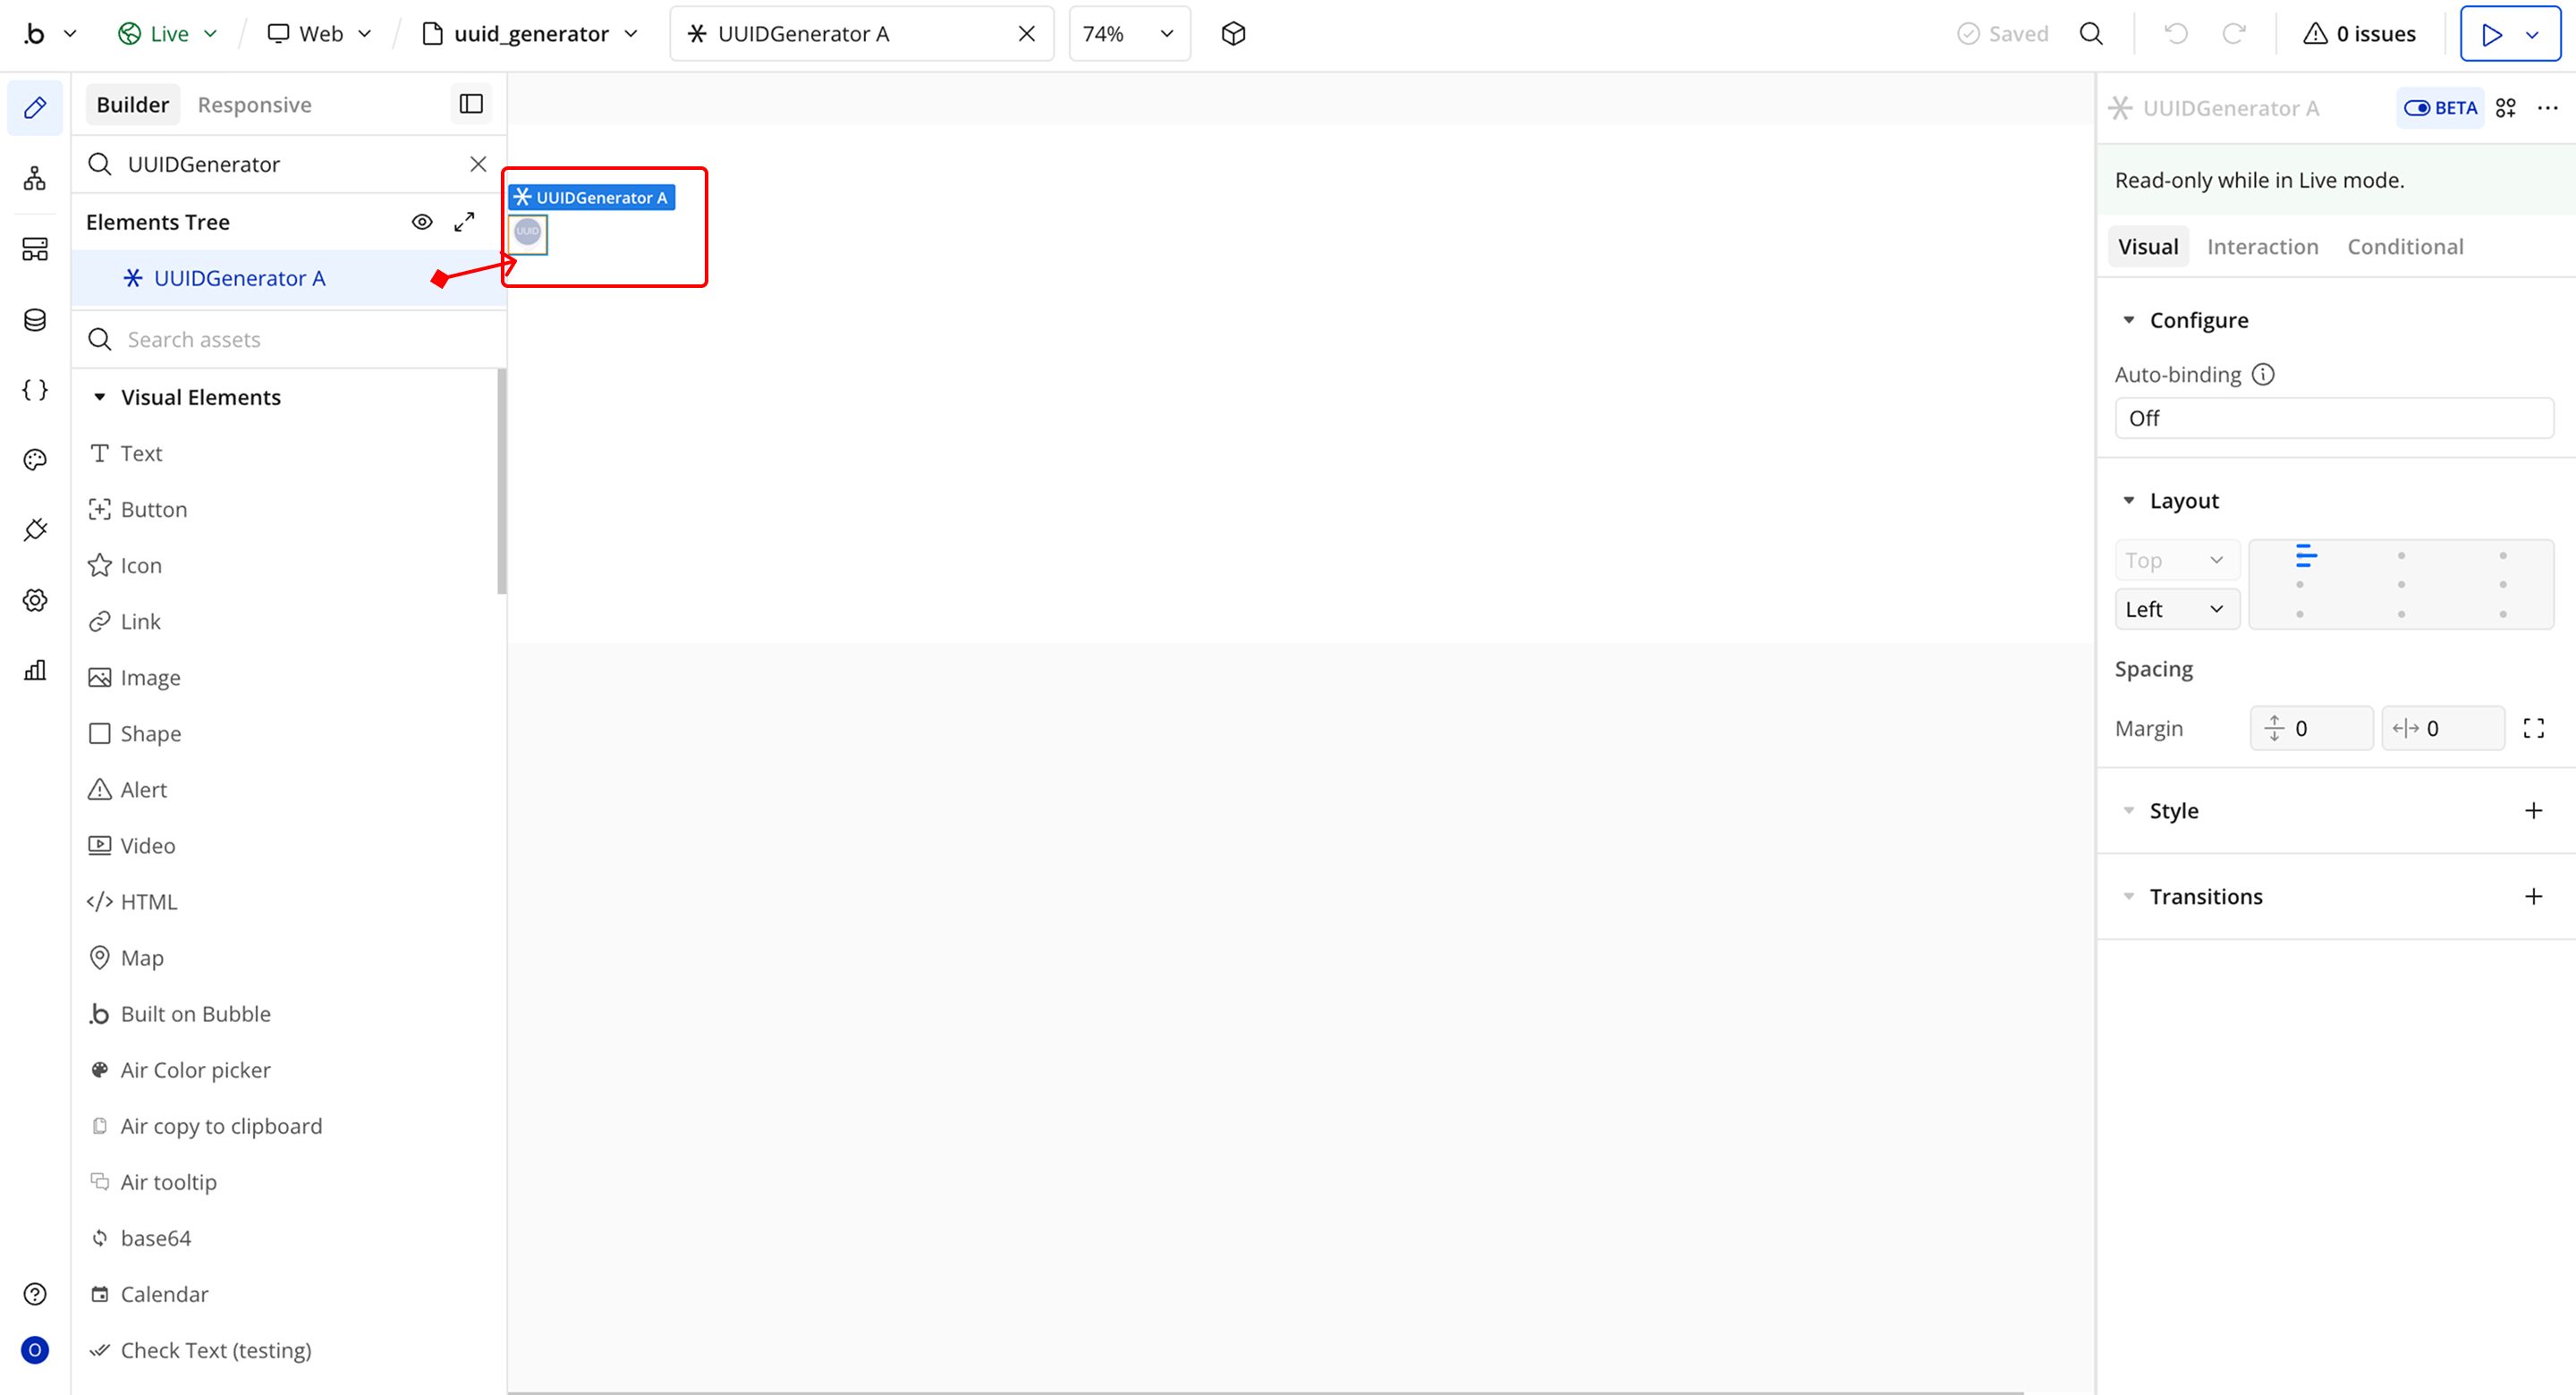
Task: Expand the Elements Tree with arrows icon
Action: tap(464, 222)
